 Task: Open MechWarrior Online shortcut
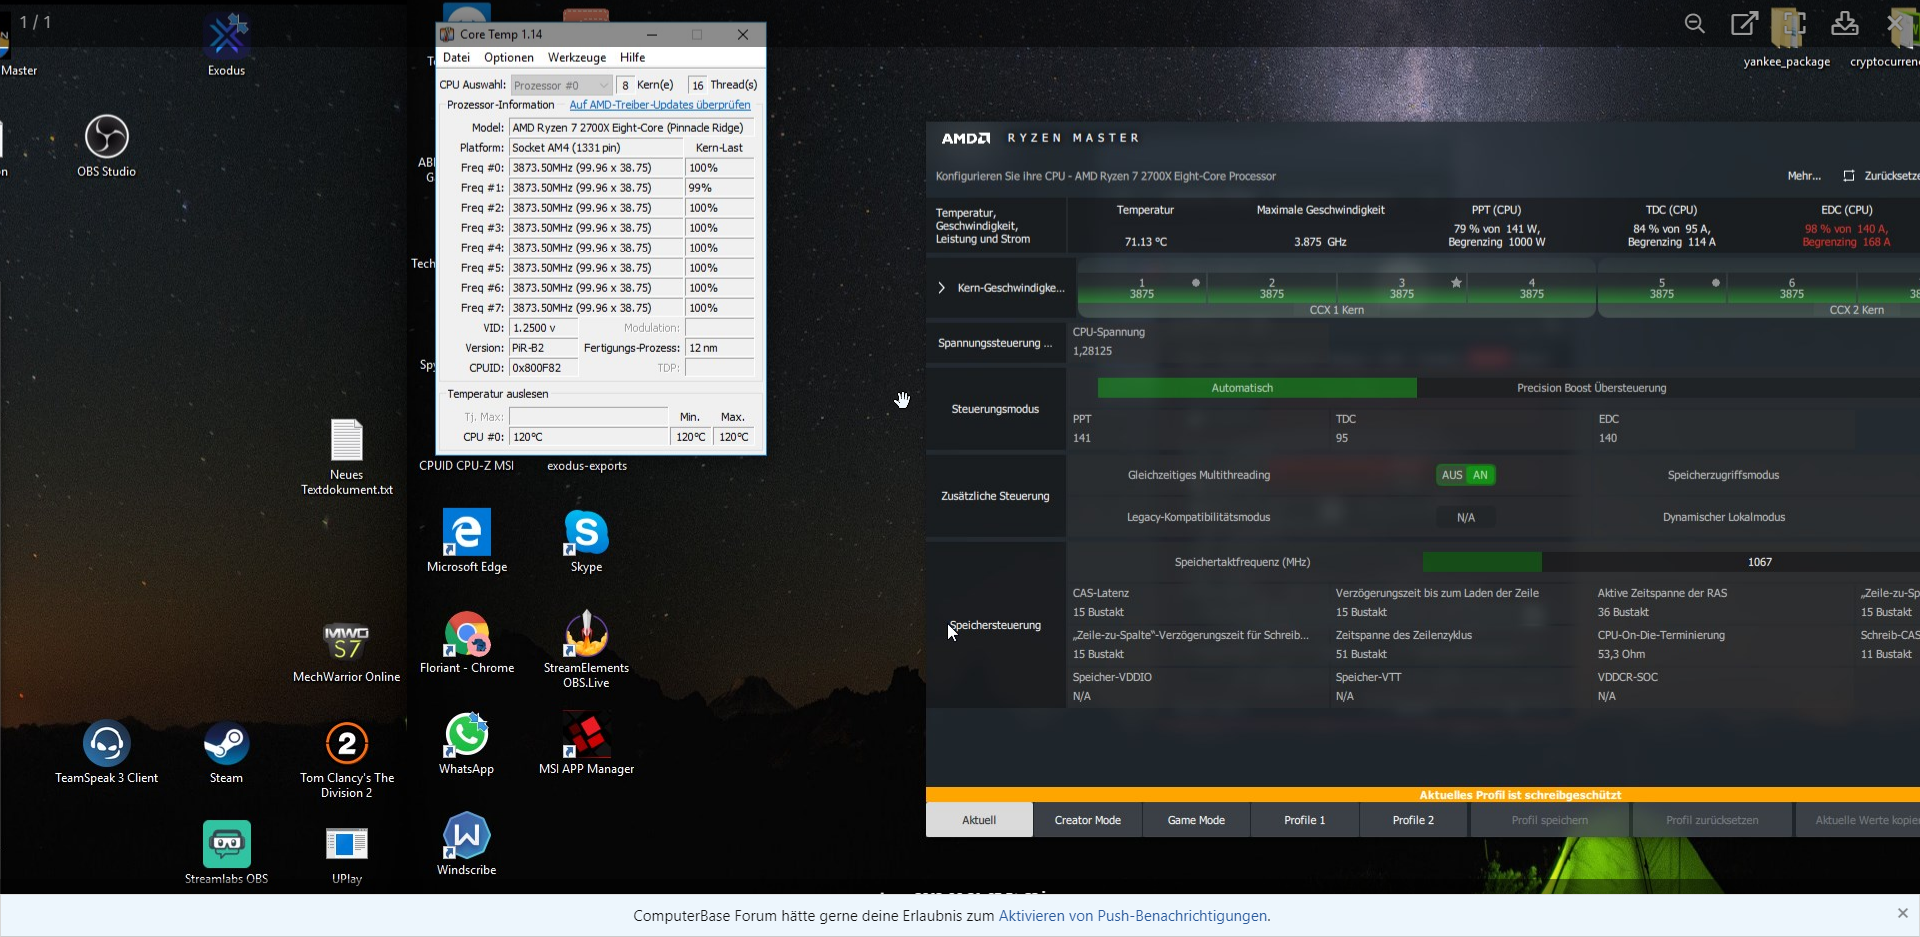347,651
